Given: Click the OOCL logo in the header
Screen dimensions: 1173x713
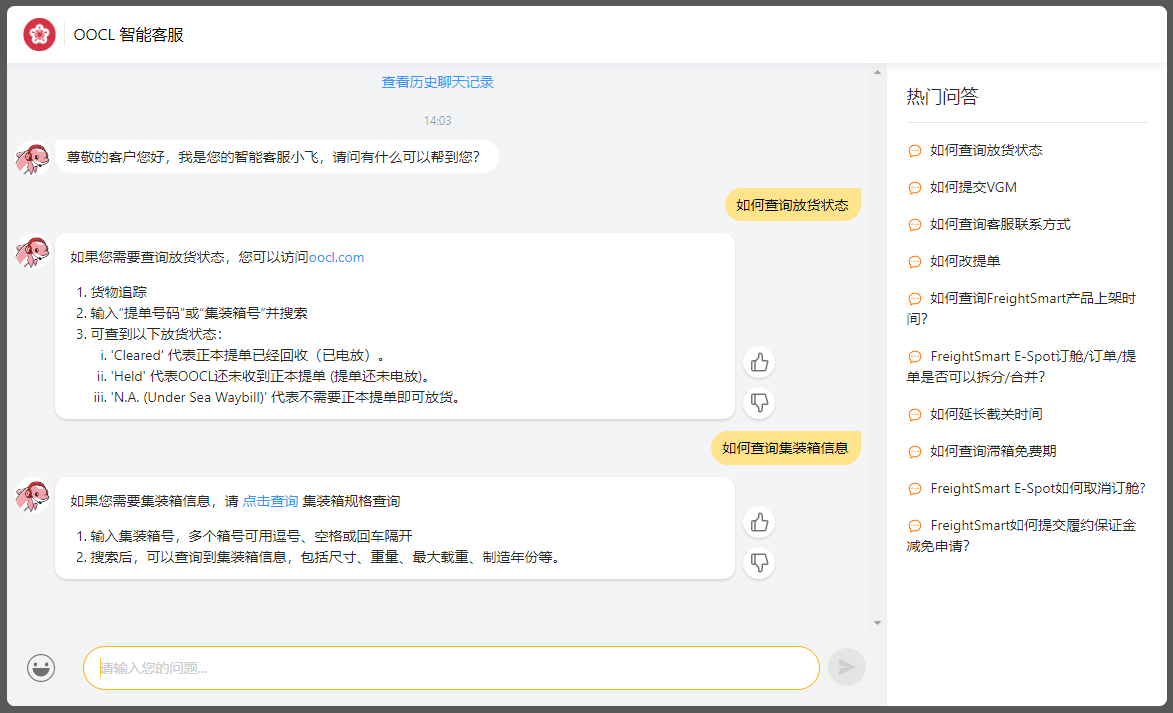Looking at the screenshot, I should pyautogui.click(x=39, y=35).
